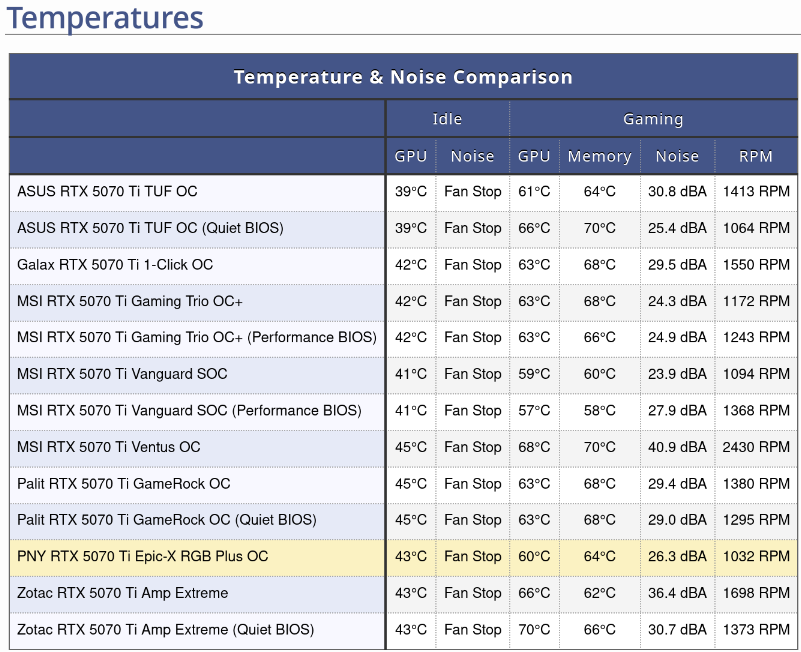The width and height of the screenshot is (801, 652).
Task: Click the 40.9 dBA noise value
Action: [677, 447]
